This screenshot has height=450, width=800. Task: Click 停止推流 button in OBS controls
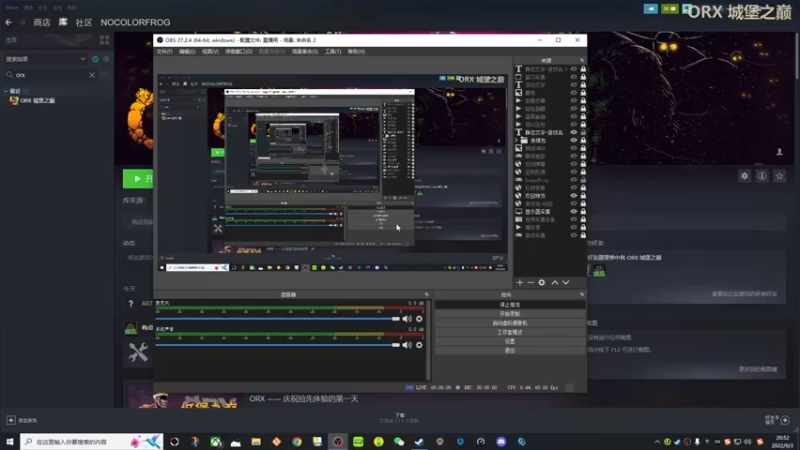(510, 305)
